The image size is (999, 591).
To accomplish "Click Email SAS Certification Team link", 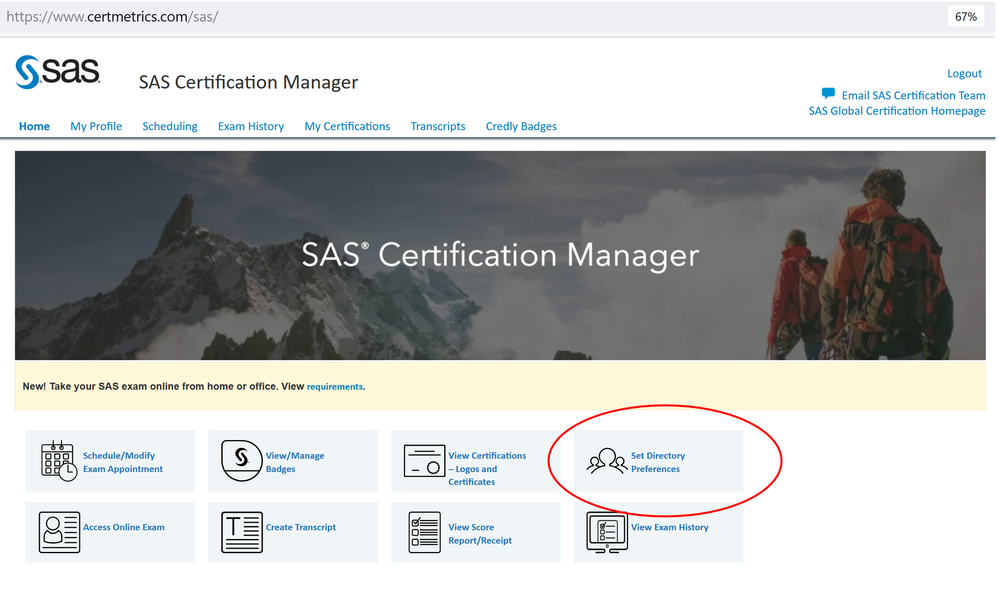I will click(x=914, y=95).
